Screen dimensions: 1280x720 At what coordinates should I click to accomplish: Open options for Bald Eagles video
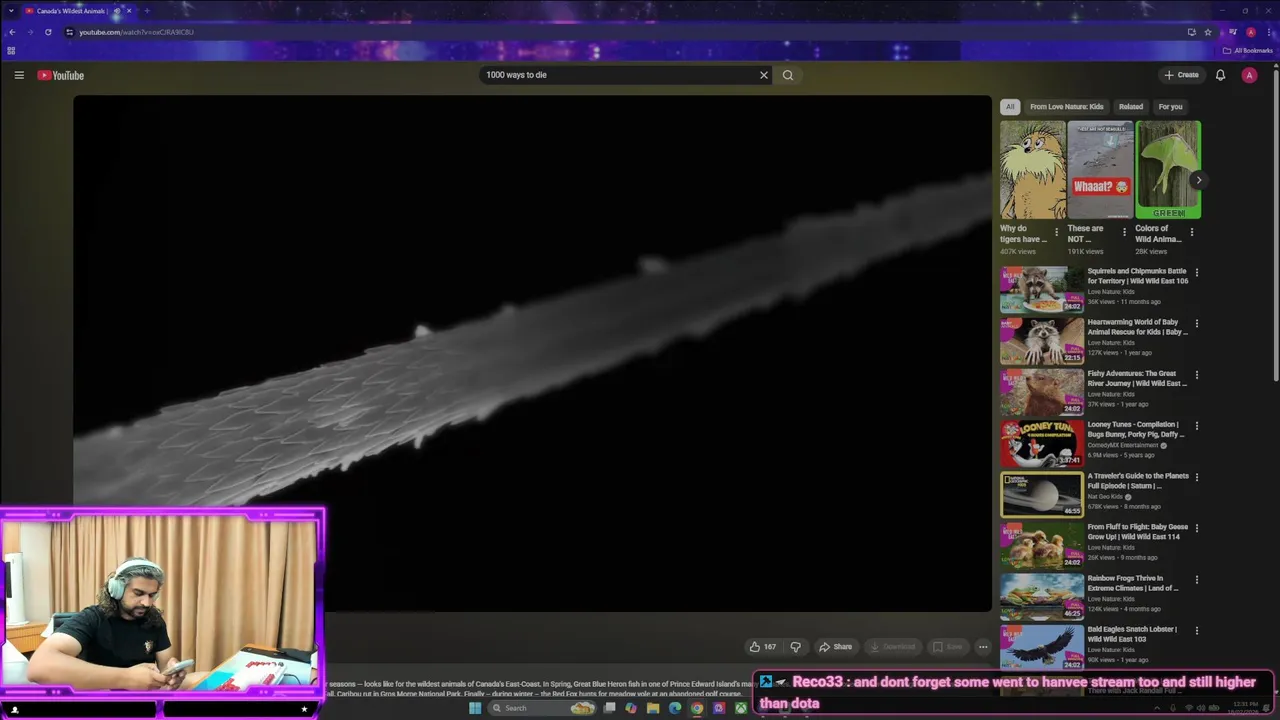[1196, 631]
